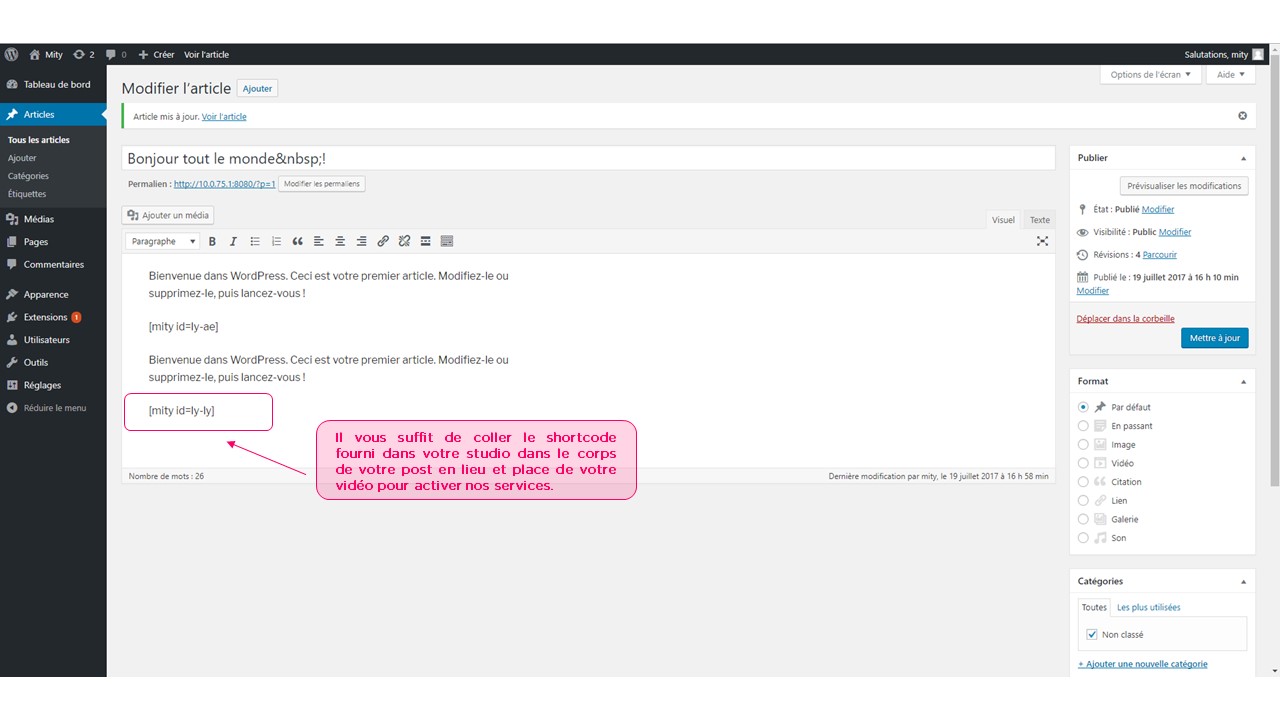
Task: Enable distraction-free writing mode
Action: 1042,241
